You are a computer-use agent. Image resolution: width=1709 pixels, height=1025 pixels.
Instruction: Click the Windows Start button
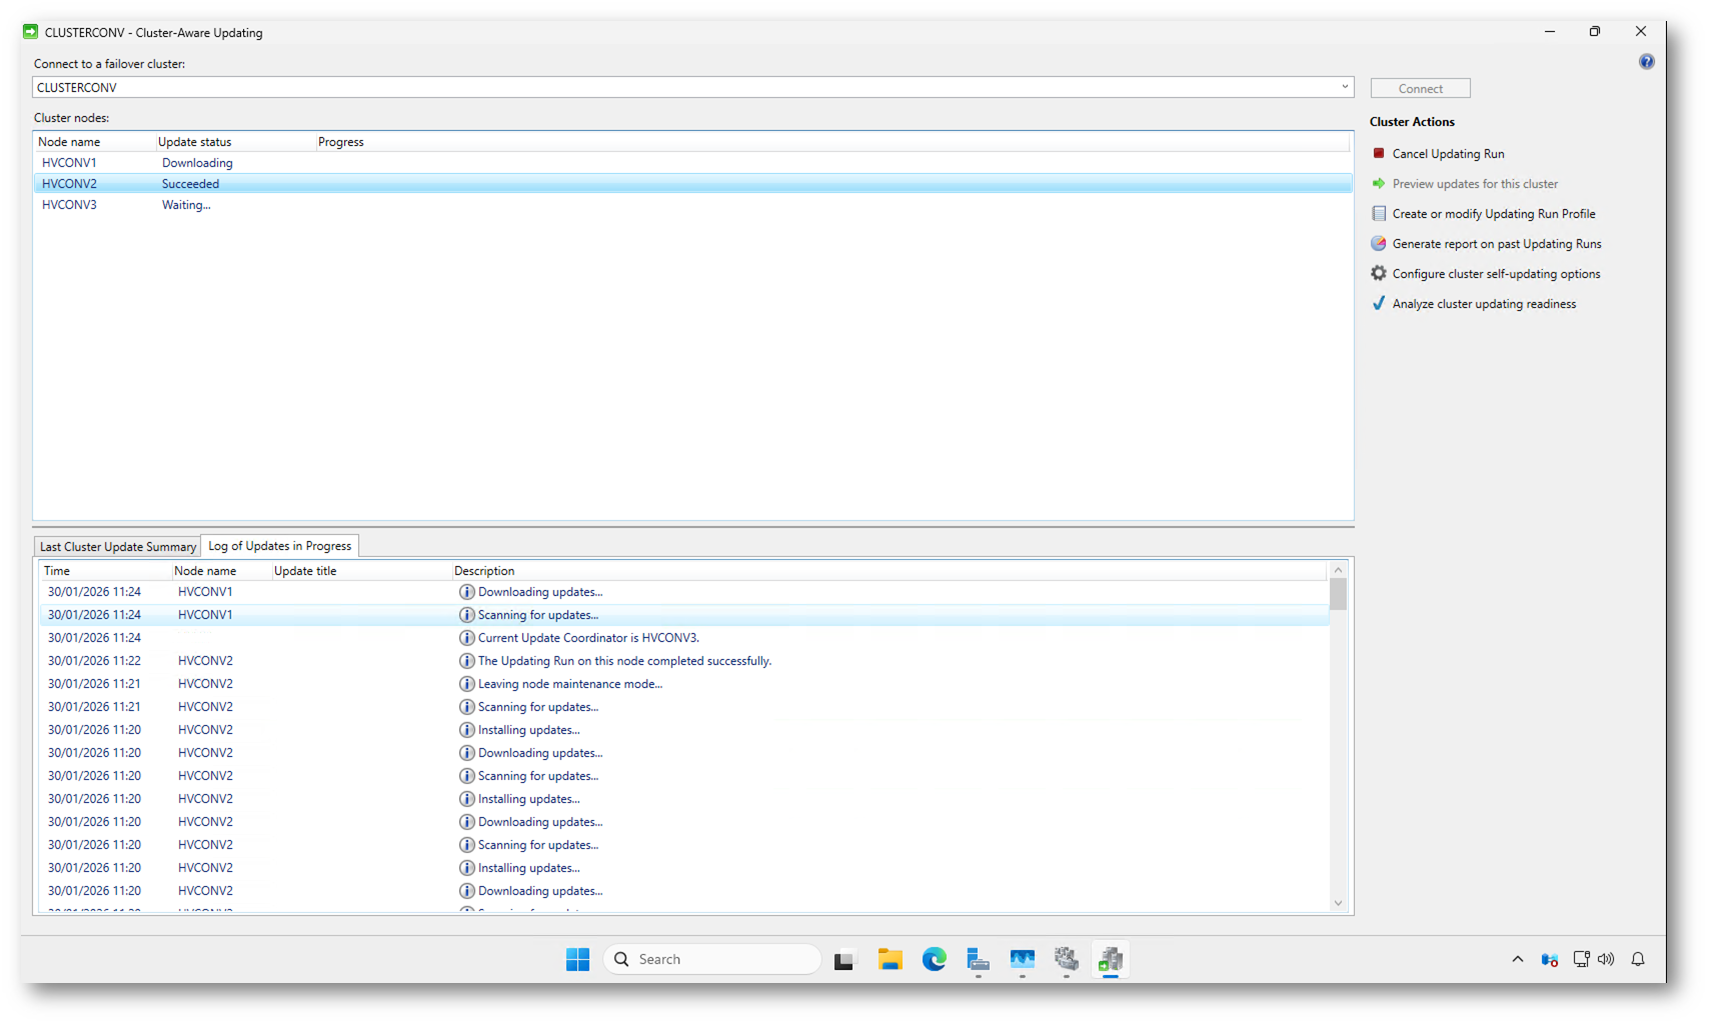(x=578, y=959)
